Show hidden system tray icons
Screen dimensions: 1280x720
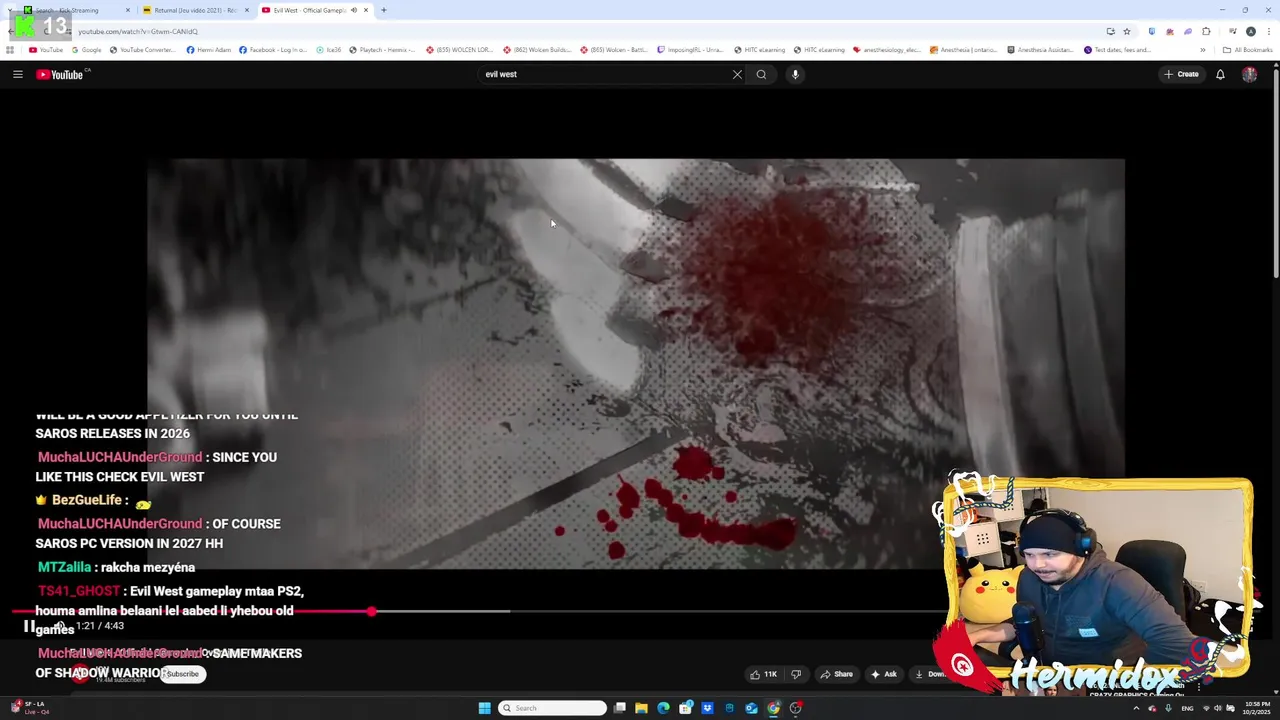pyautogui.click(x=1136, y=708)
